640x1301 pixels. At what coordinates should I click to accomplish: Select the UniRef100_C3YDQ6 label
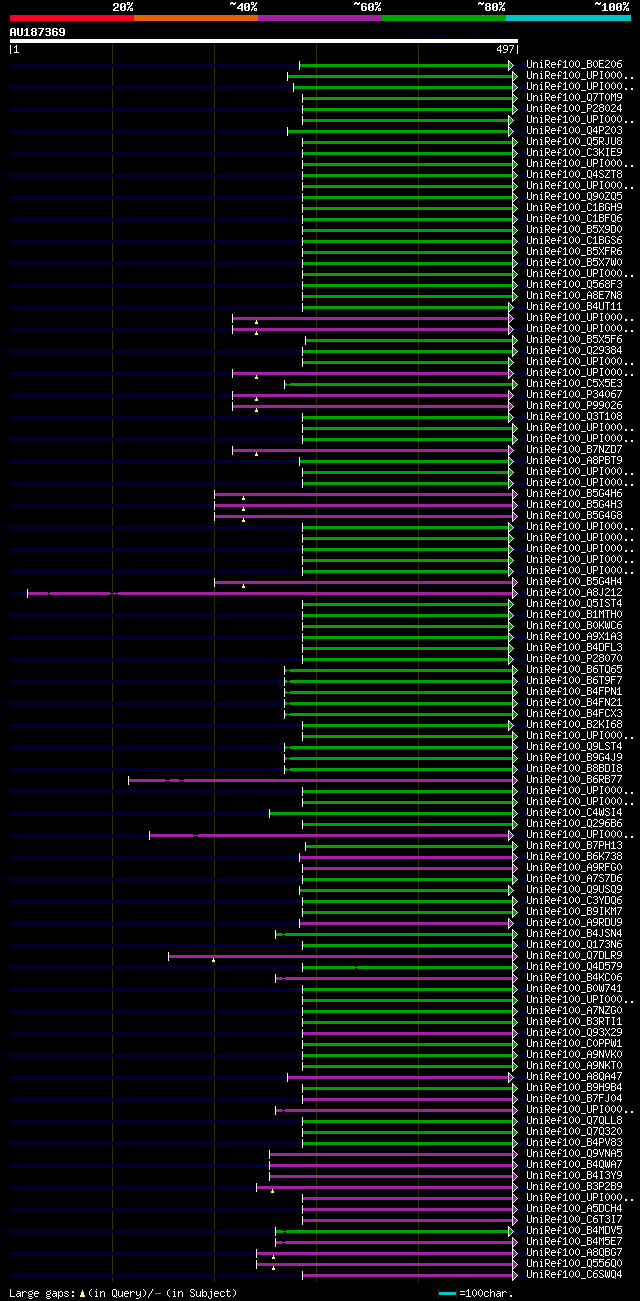(x=575, y=901)
